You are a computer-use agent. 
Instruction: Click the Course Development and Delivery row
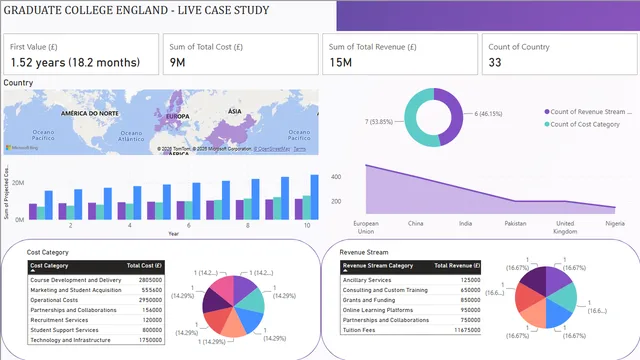pyautogui.click(x=96, y=280)
